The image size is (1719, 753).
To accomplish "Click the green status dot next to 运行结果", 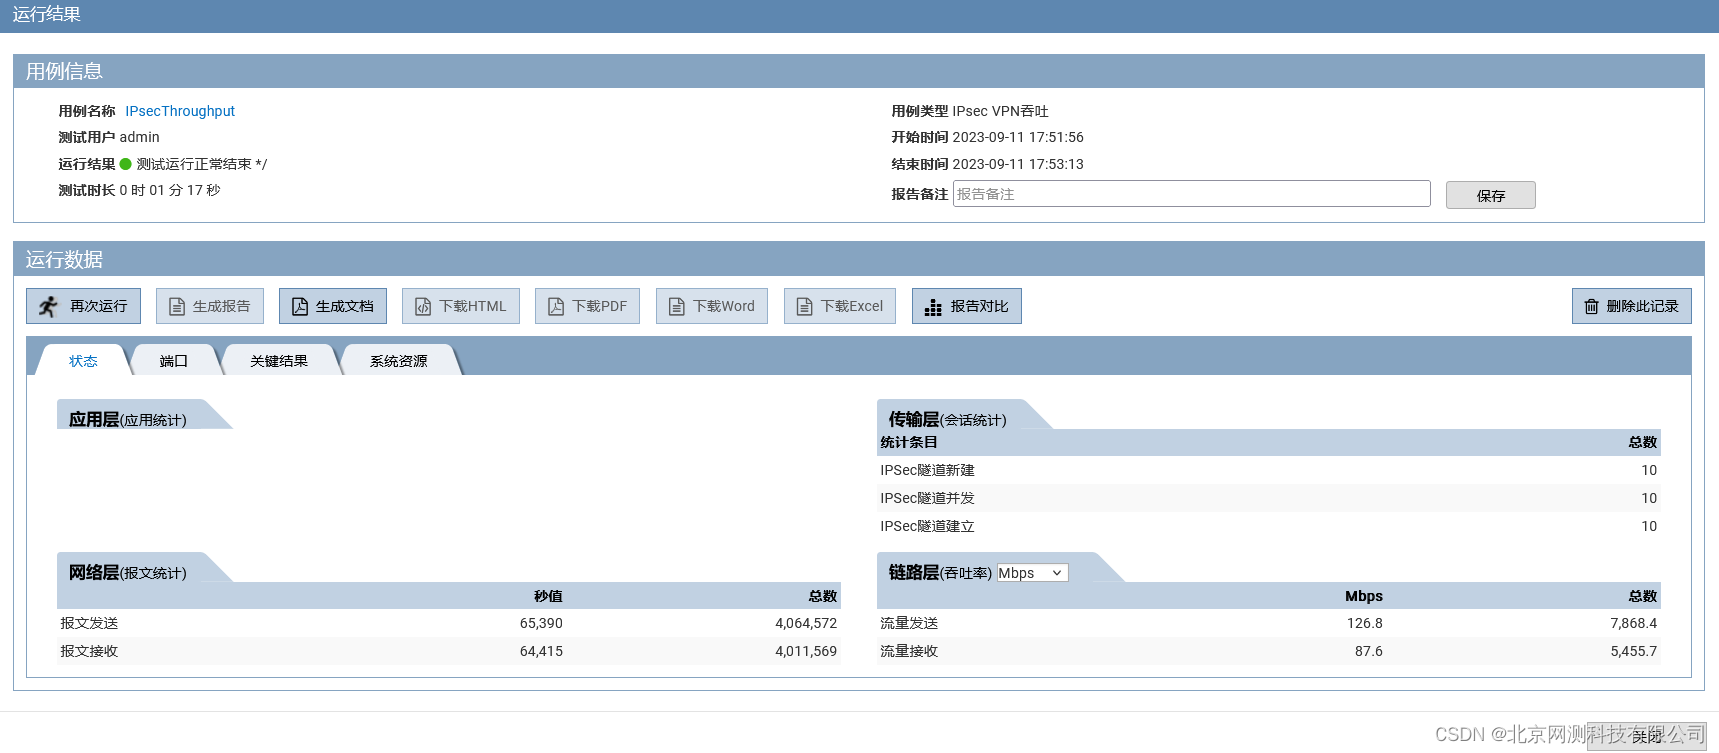I will pyautogui.click(x=126, y=164).
